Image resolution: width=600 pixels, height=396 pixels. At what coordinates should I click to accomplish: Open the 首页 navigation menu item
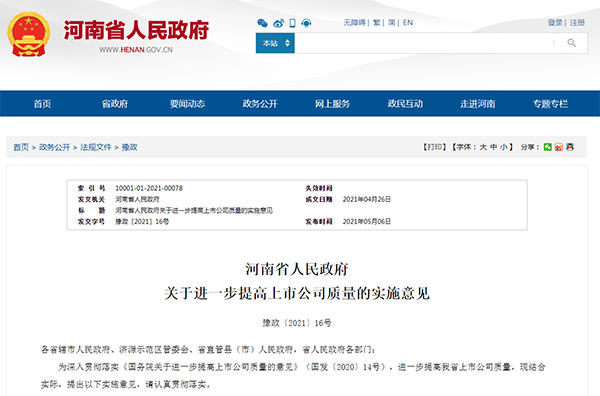42,104
